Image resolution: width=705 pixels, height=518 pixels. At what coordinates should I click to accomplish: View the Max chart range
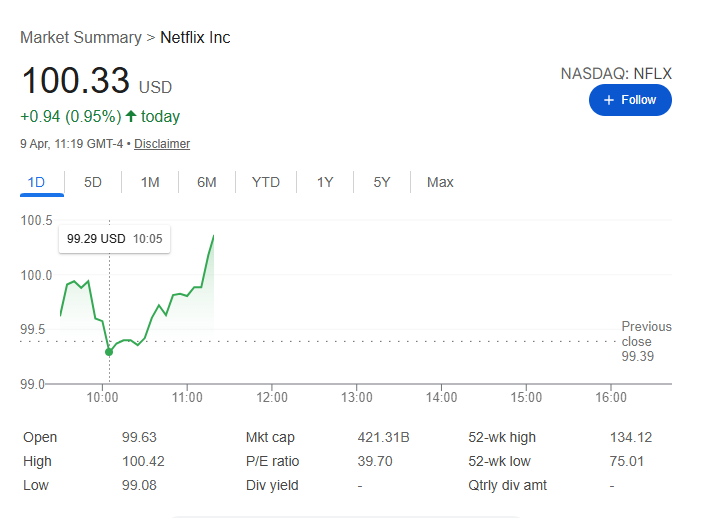pyautogui.click(x=440, y=183)
